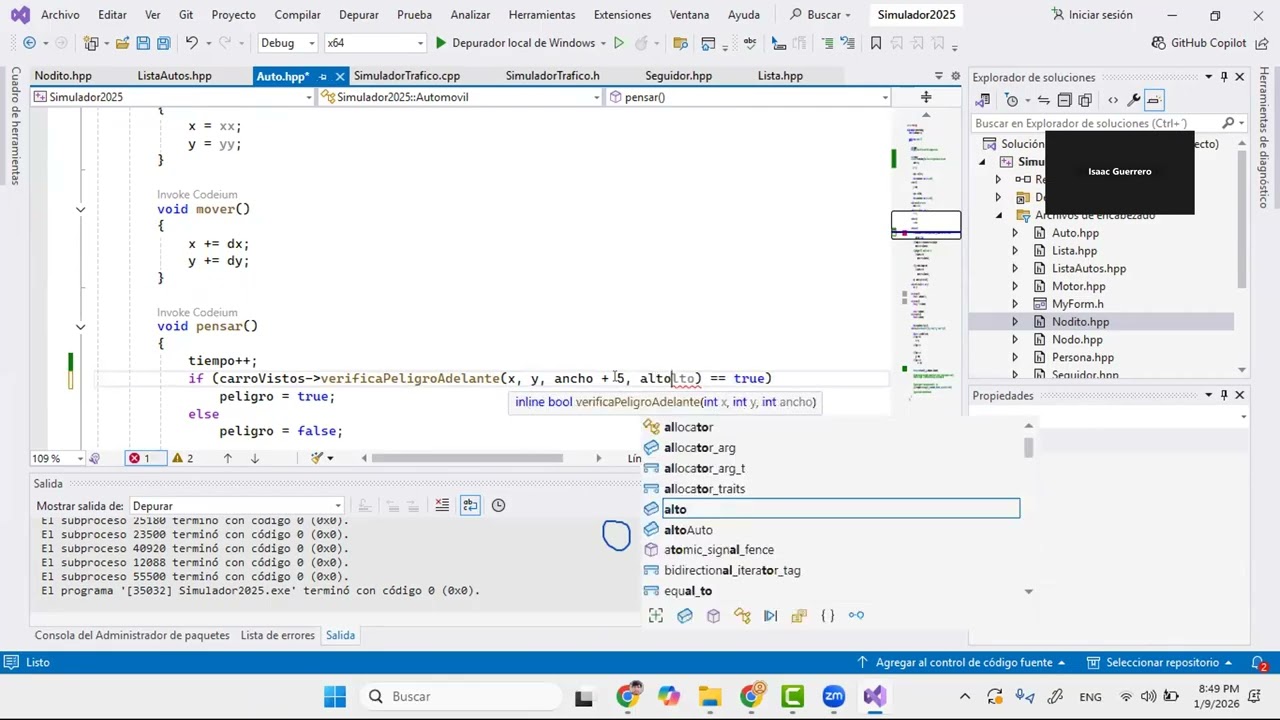Open the Debug configuration dropdown
The width and height of the screenshot is (1280, 720).
(x=287, y=43)
